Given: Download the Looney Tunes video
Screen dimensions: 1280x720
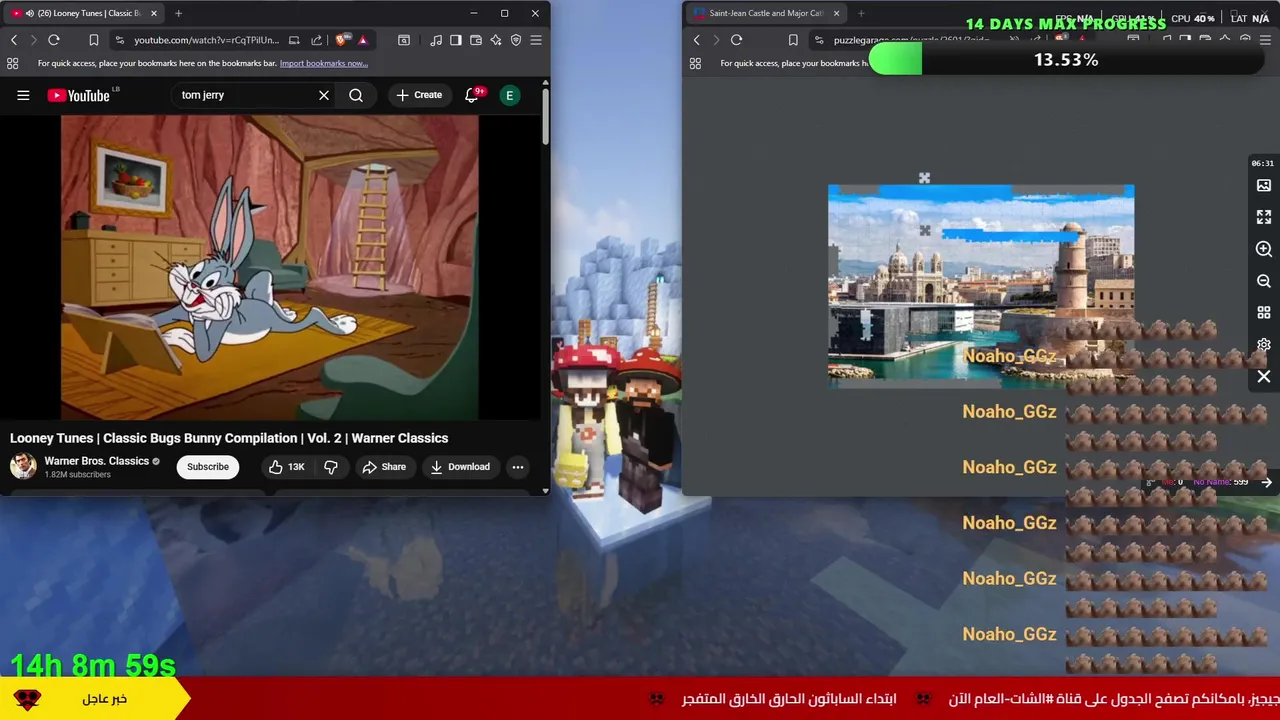Looking at the screenshot, I should tap(460, 467).
